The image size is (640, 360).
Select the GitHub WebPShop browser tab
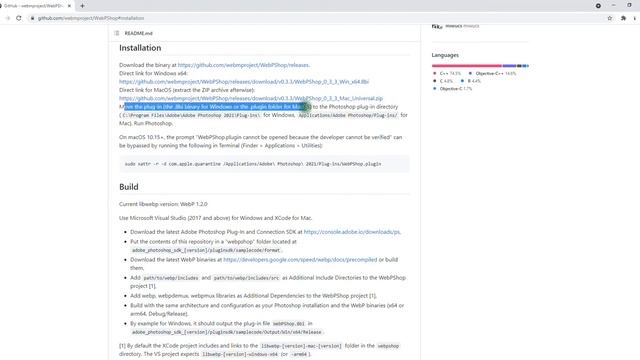36,6
